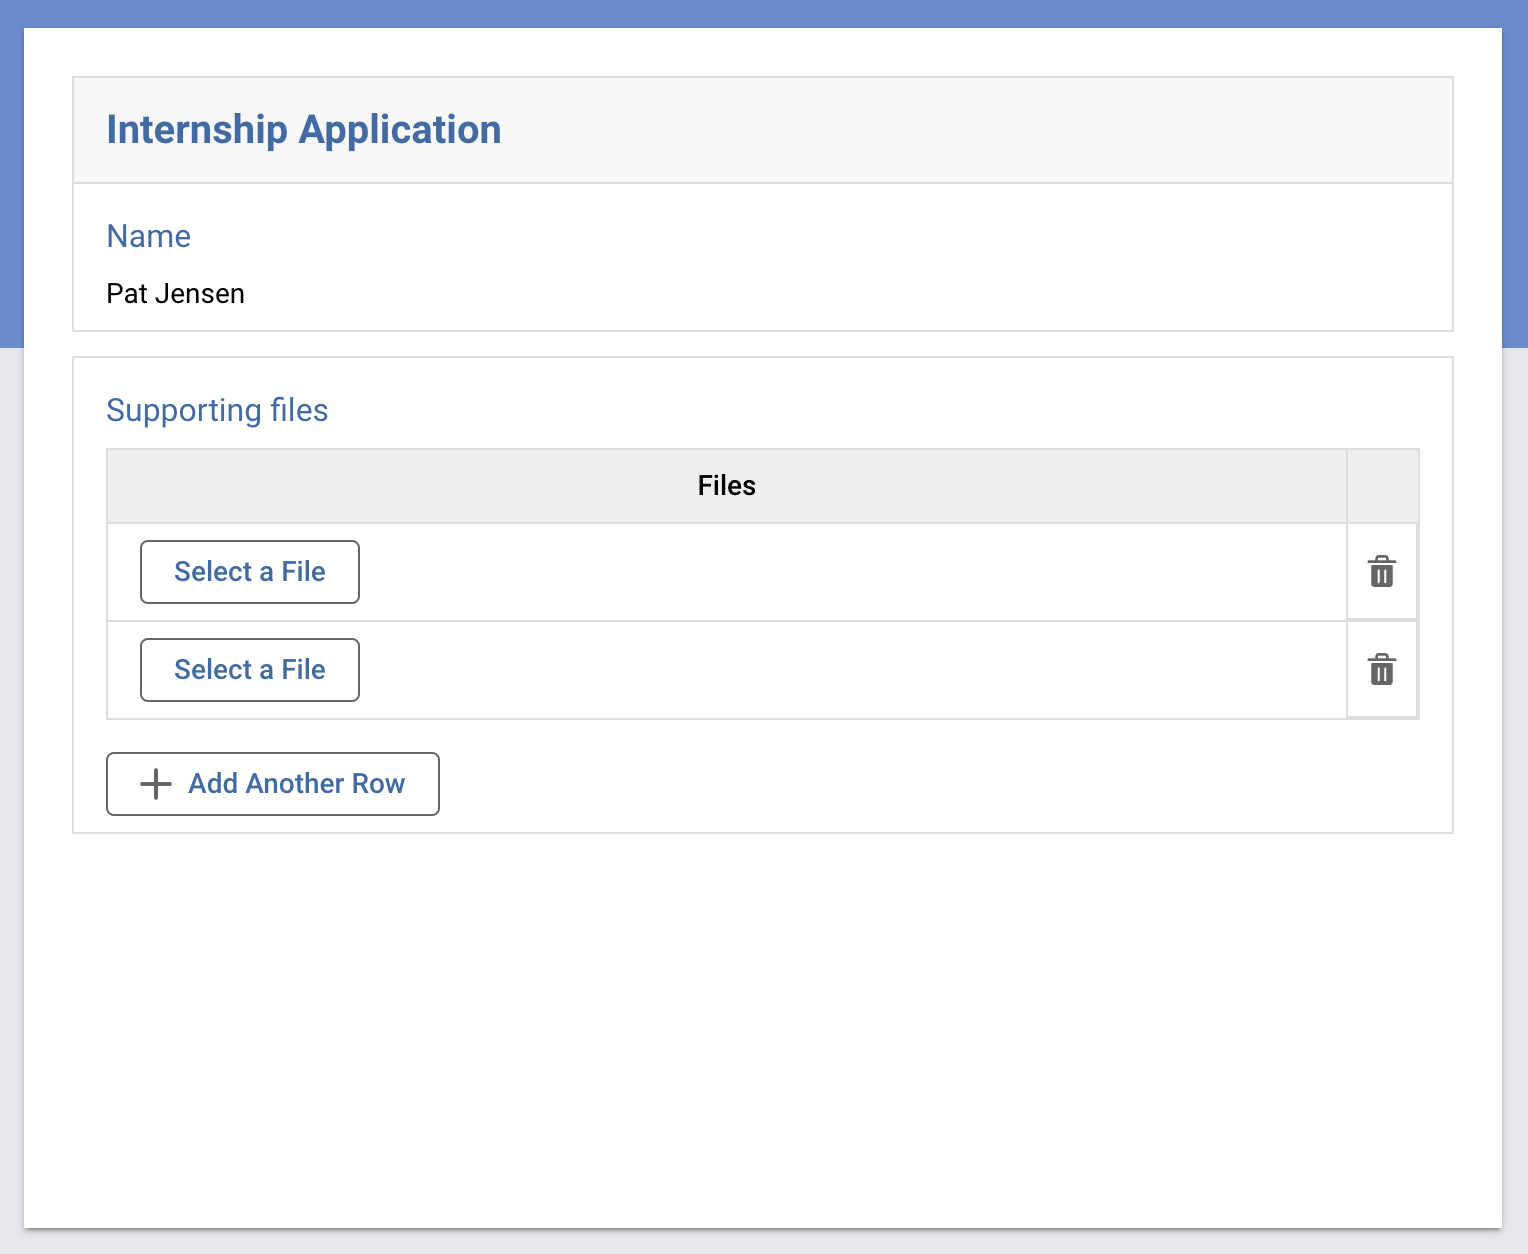
Task: Click the Internship Application title
Action: coord(303,129)
